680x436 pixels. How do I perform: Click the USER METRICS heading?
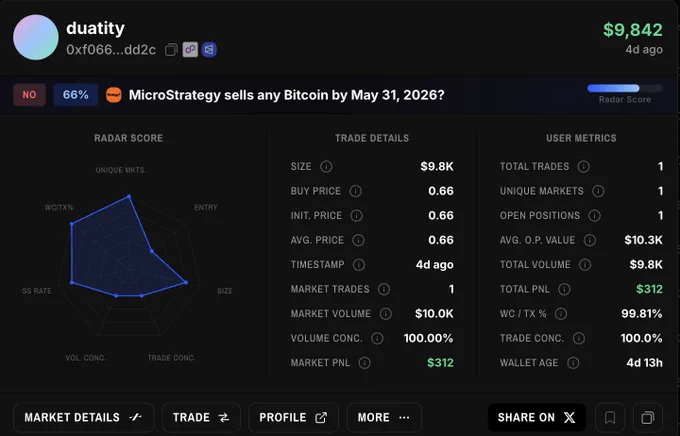pos(581,138)
